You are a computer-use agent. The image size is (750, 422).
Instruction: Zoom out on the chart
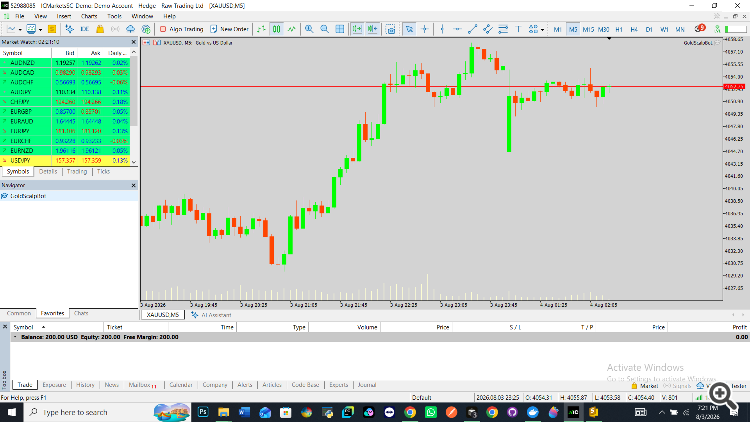[325, 29]
